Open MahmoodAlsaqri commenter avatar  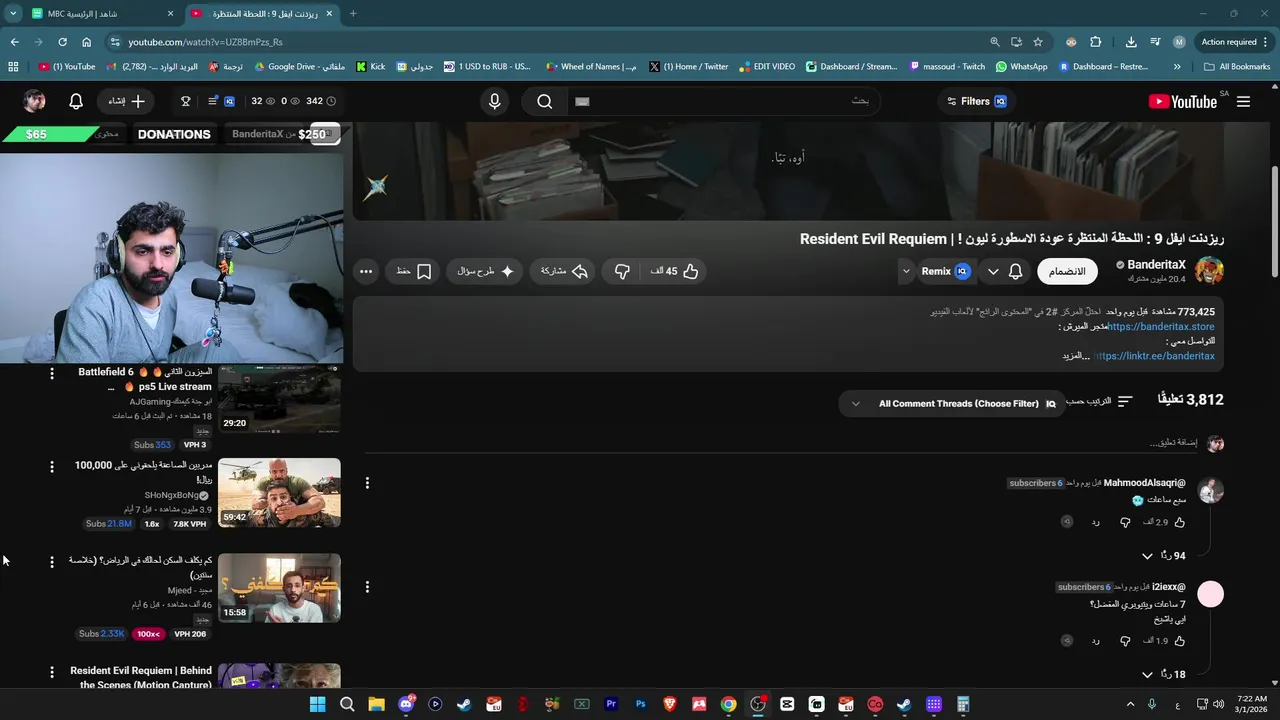1211,491
